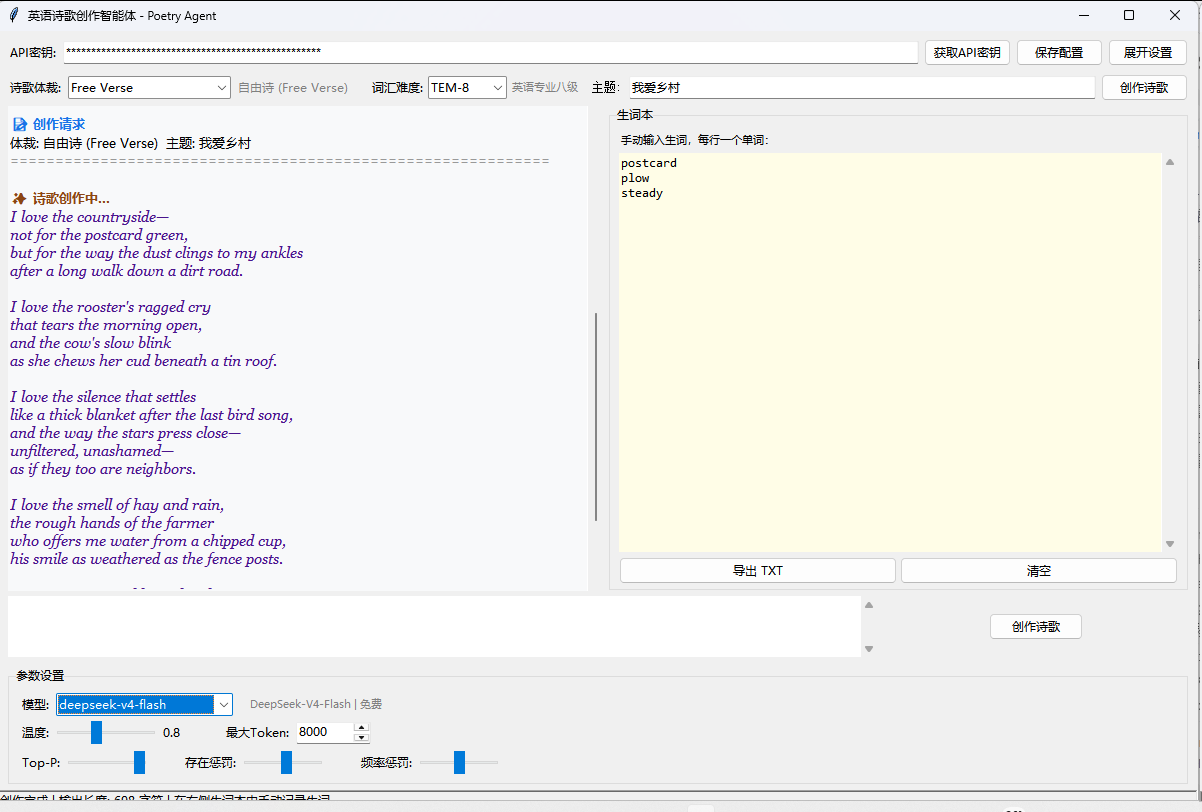
Task: Click line 'his smile as weathered as the fence posts.'
Action: (x=147, y=559)
